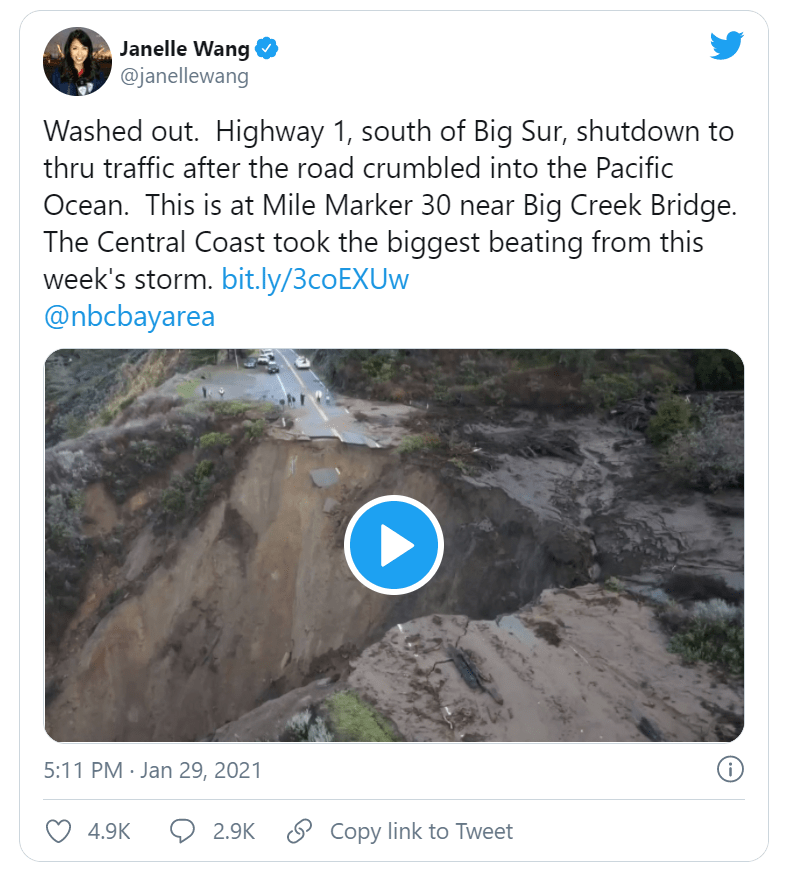Click the 4.9K likes count
The width and height of the screenshot is (789, 880).
coord(109,831)
